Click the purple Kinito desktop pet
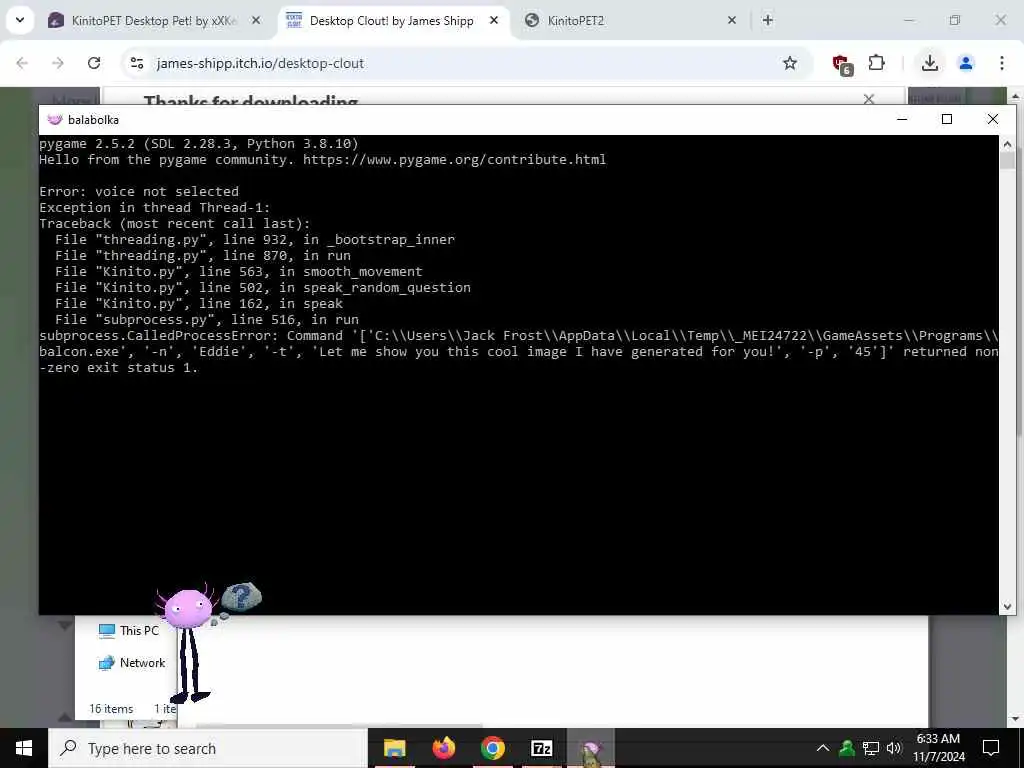 187,643
